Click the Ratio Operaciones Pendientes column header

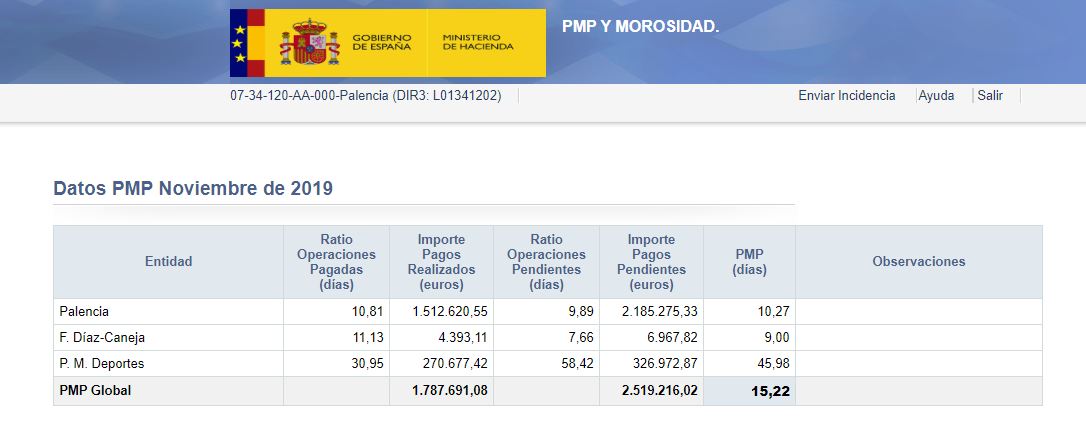click(546, 262)
